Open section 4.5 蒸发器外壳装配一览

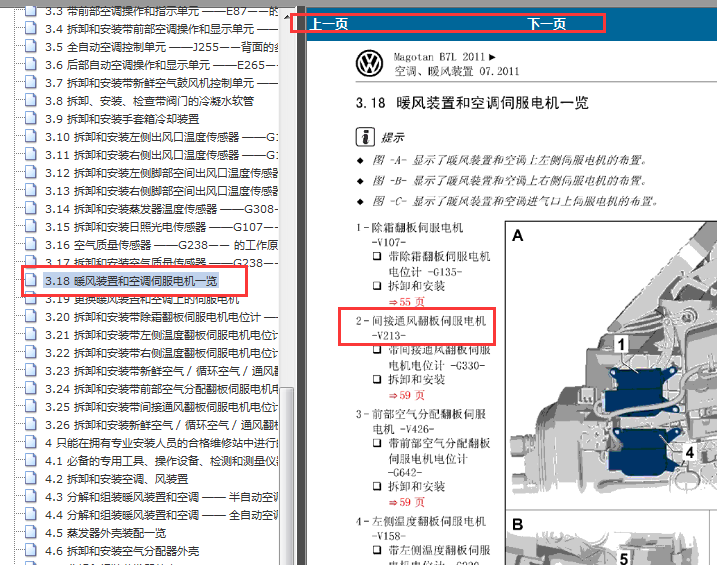click(x=106, y=533)
